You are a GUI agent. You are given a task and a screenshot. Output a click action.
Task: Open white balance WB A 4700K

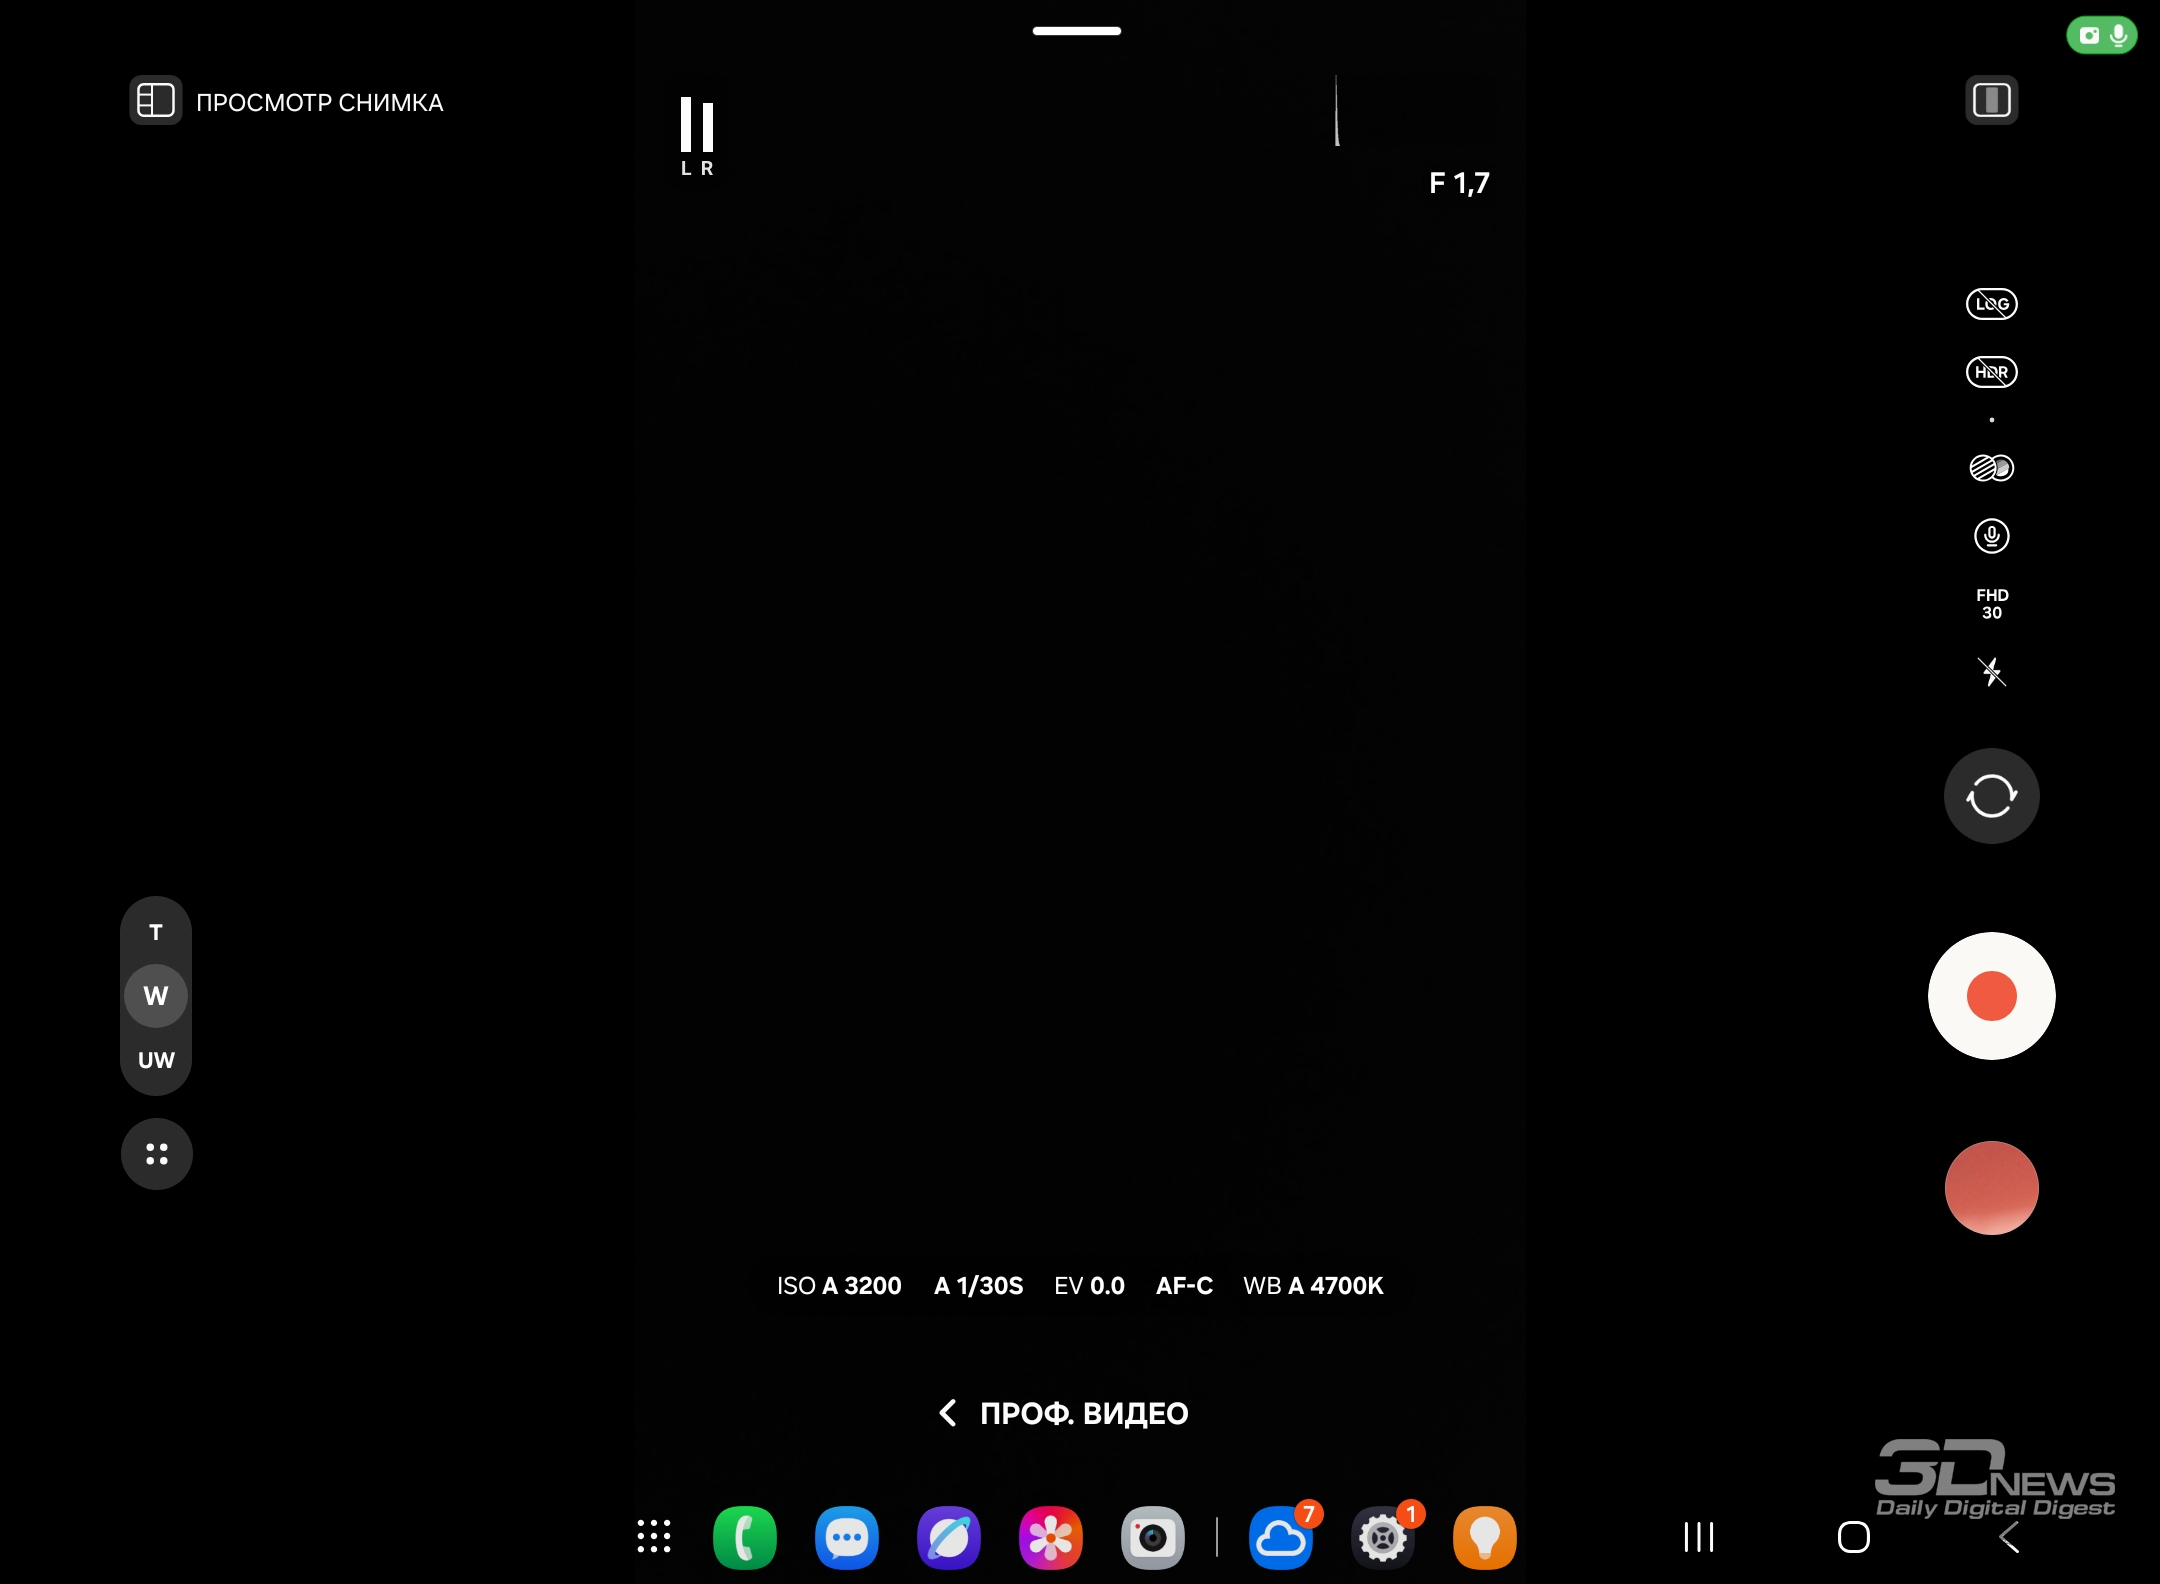1313,1286
